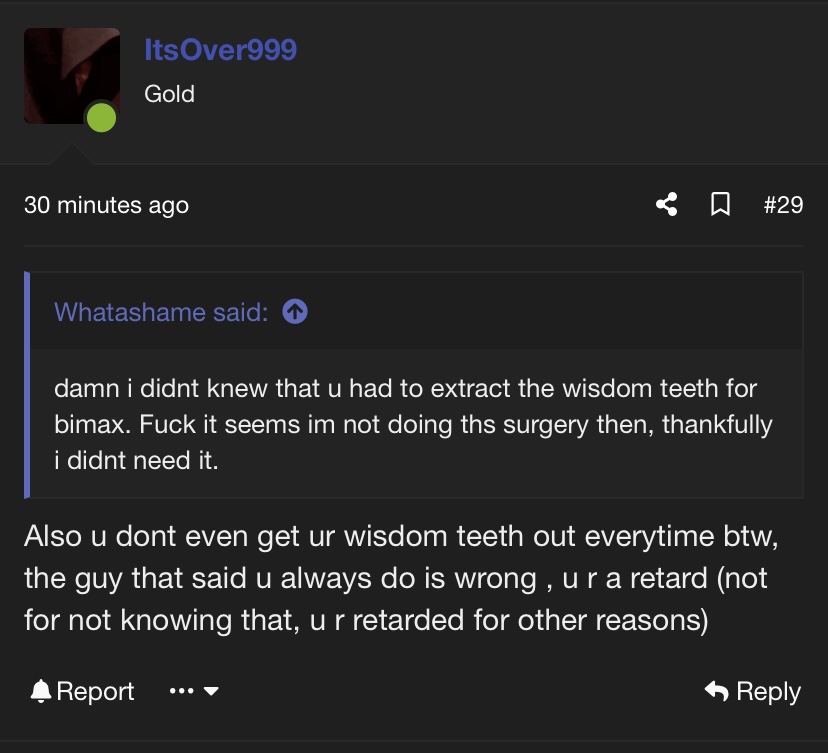
Task: Click the Report bell icon
Action: [x=41, y=691]
